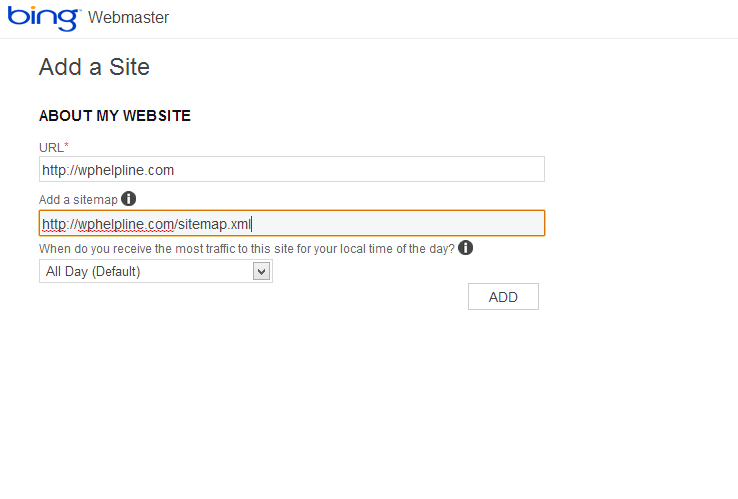The width and height of the screenshot is (738, 499).
Task: Focus the URL input containing http://wphelpline.com
Action: (x=292, y=169)
